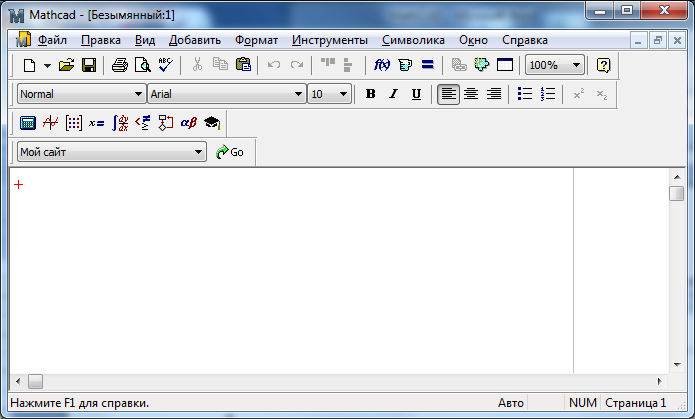Viewport: 695px width, 419px height.
Task: Open the Boolean toolbar icon
Action: [143, 123]
